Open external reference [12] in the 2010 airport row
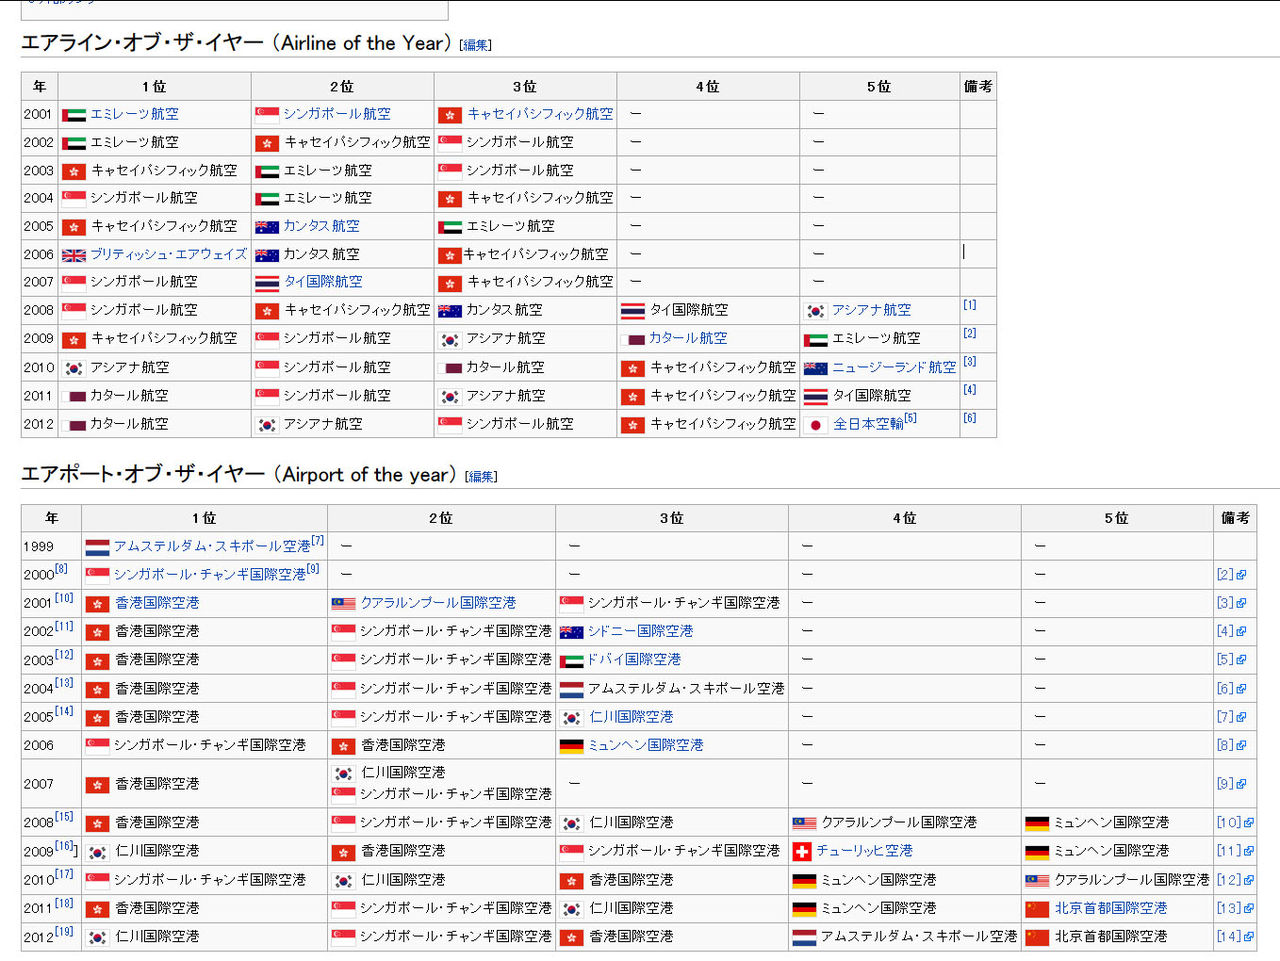The width and height of the screenshot is (1280, 961). [x=1228, y=880]
